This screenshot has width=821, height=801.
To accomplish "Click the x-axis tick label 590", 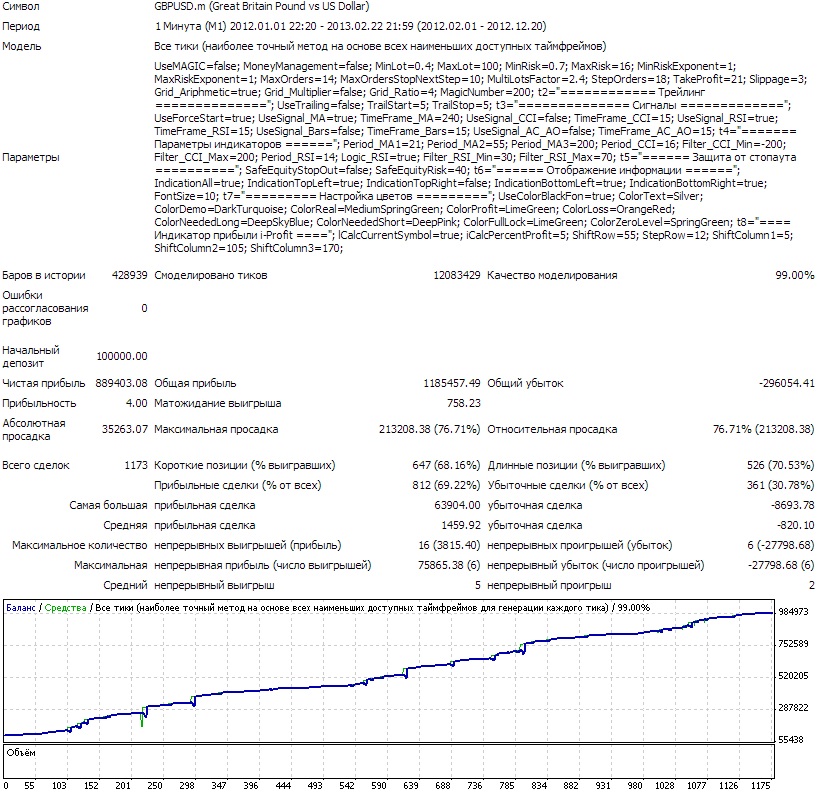I will (379, 786).
